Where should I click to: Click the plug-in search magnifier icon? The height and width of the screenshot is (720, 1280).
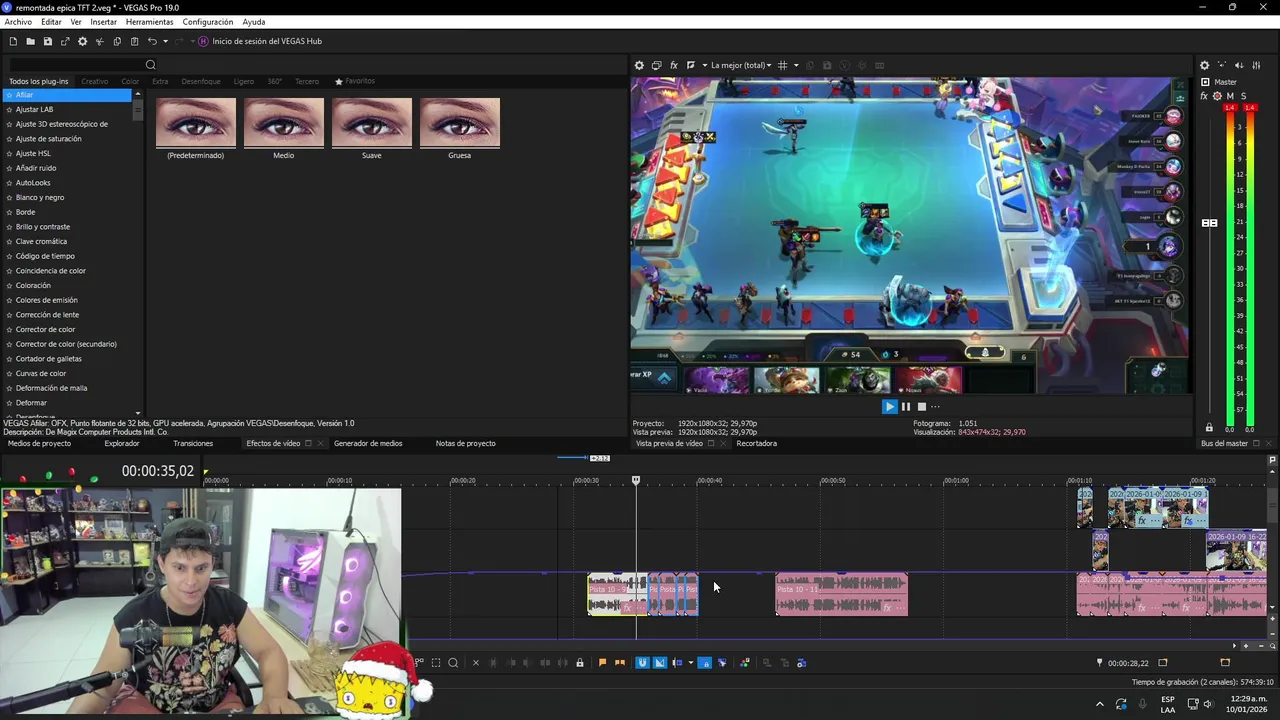coord(151,65)
